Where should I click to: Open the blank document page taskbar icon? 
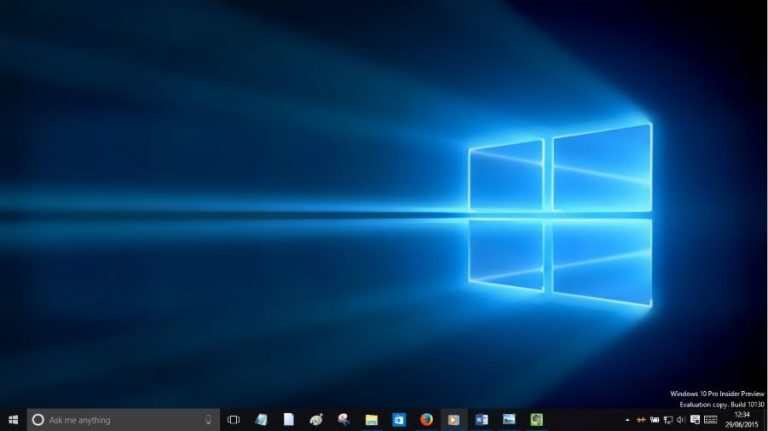pyautogui.click(x=288, y=420)
